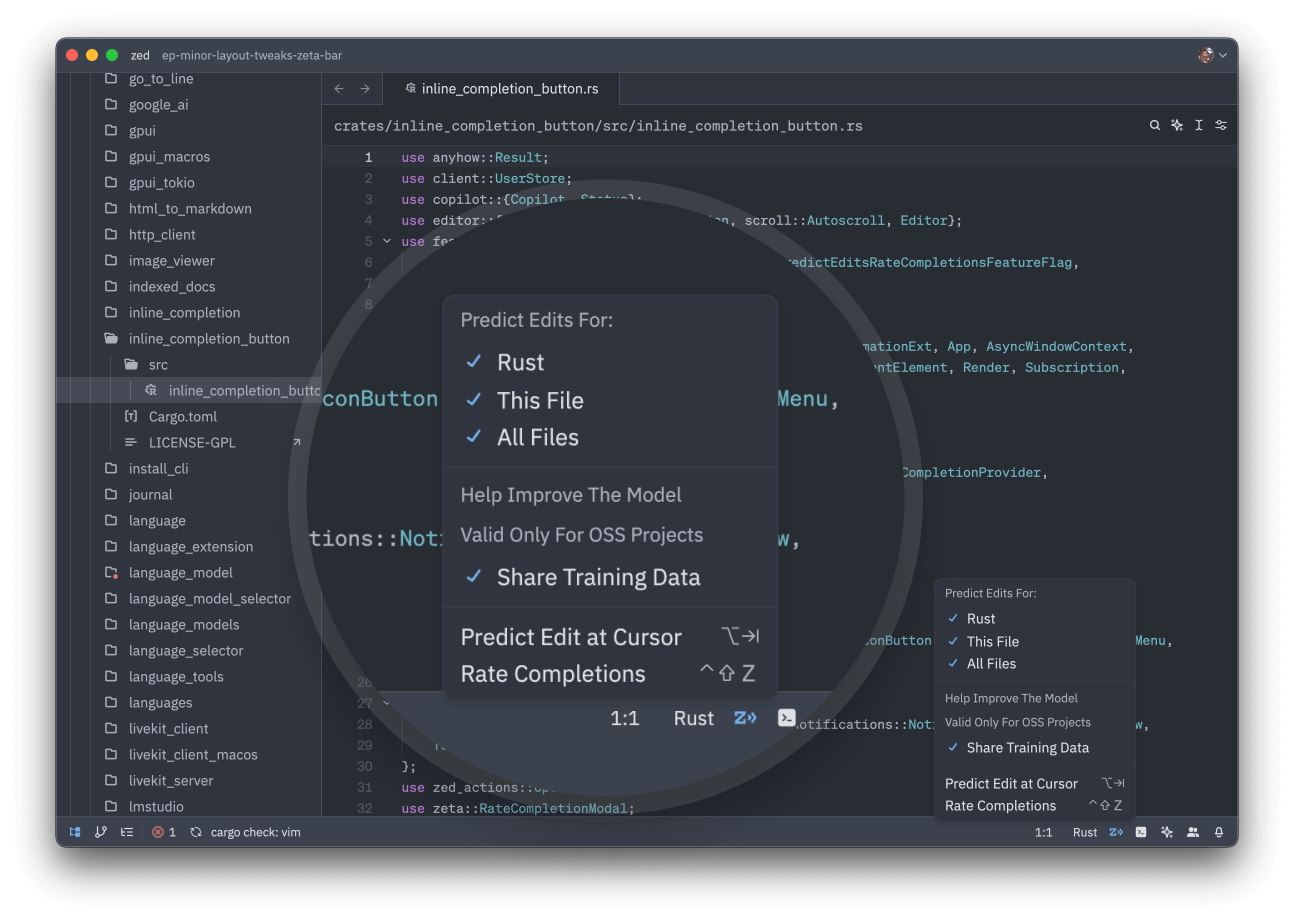This screenshot has width=1294, height=921.
Task: Click the buffer search magnifier icon
Action: (1155, 125)
